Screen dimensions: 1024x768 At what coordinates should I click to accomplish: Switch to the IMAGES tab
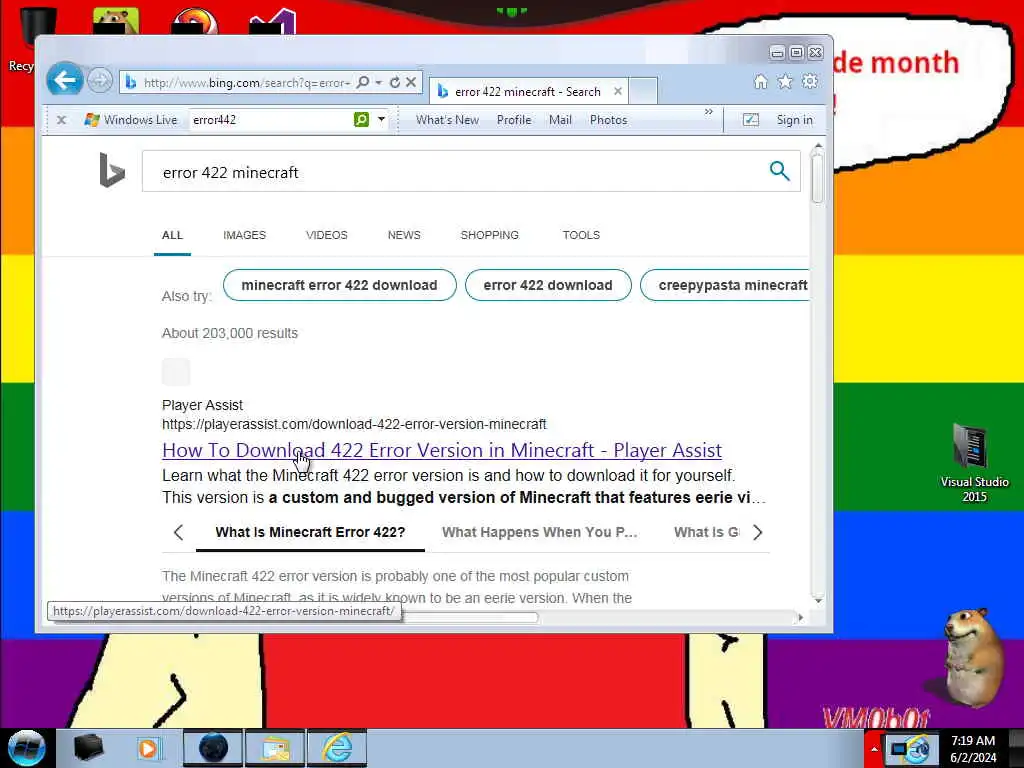pyautogui.click(x=244, y=235)
